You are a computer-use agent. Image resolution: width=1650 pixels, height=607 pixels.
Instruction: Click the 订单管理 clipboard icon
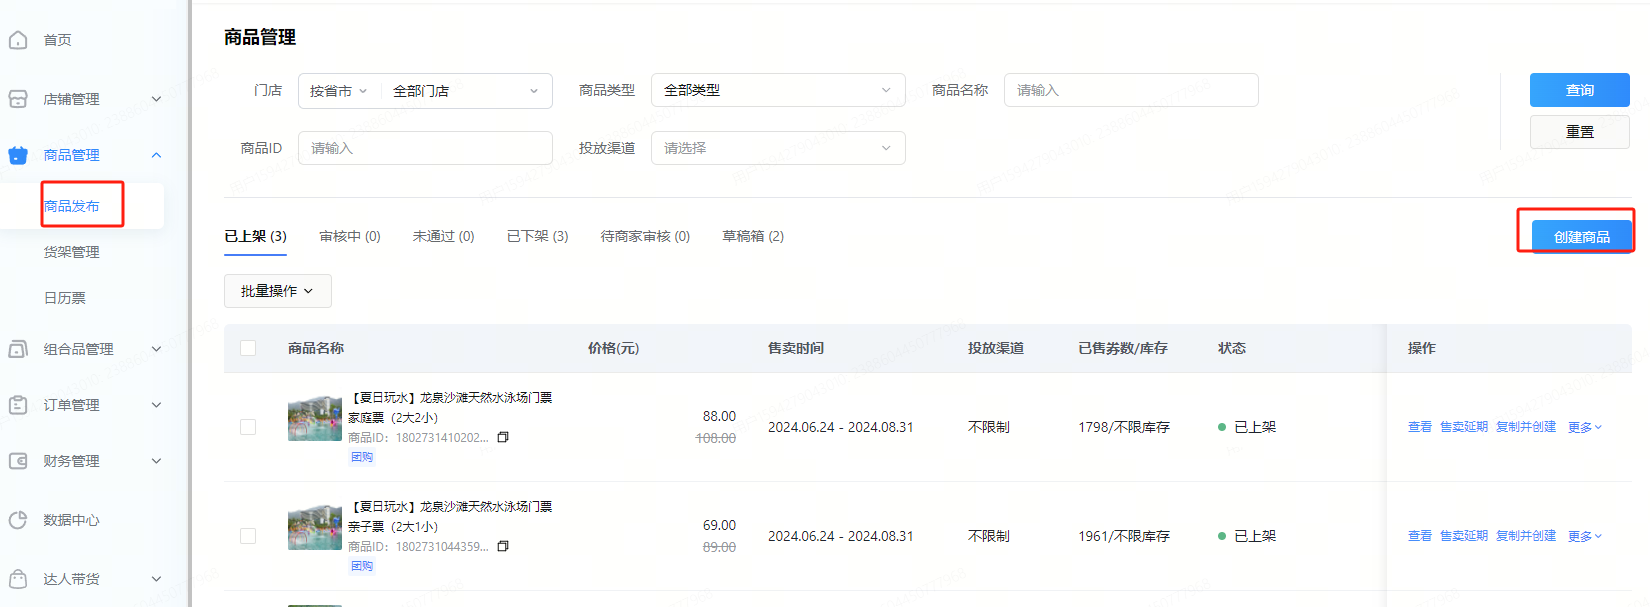tap(18, 405)
